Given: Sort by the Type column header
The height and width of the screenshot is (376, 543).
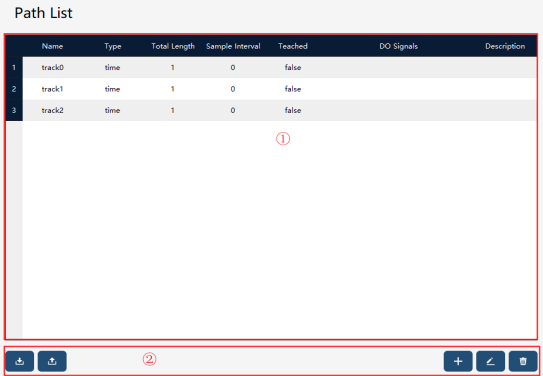Looking at the screenshot, I should [113, 46].
